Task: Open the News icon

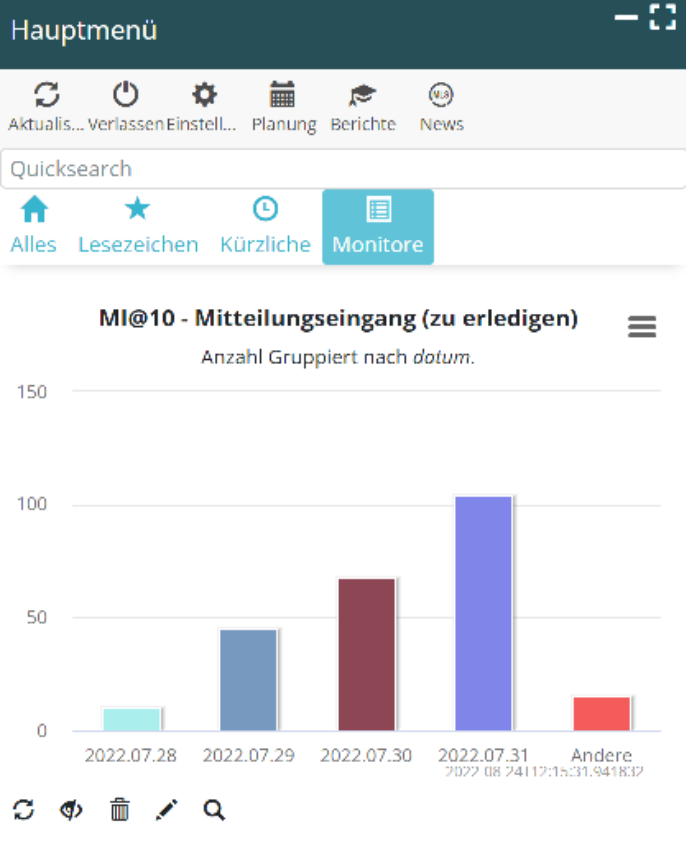Action: [x=441, y=95]
